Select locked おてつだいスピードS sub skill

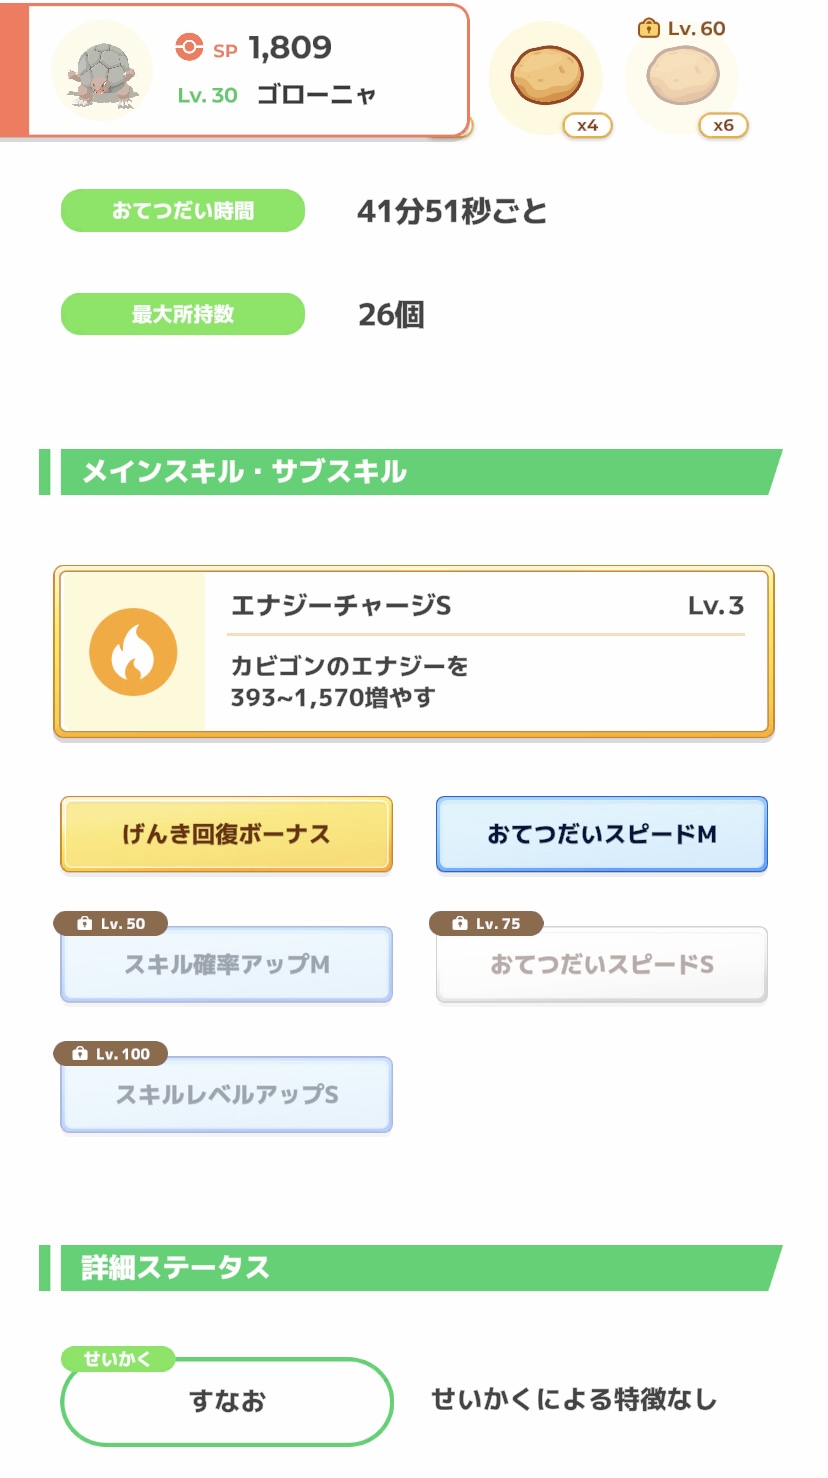click(602, 965)
